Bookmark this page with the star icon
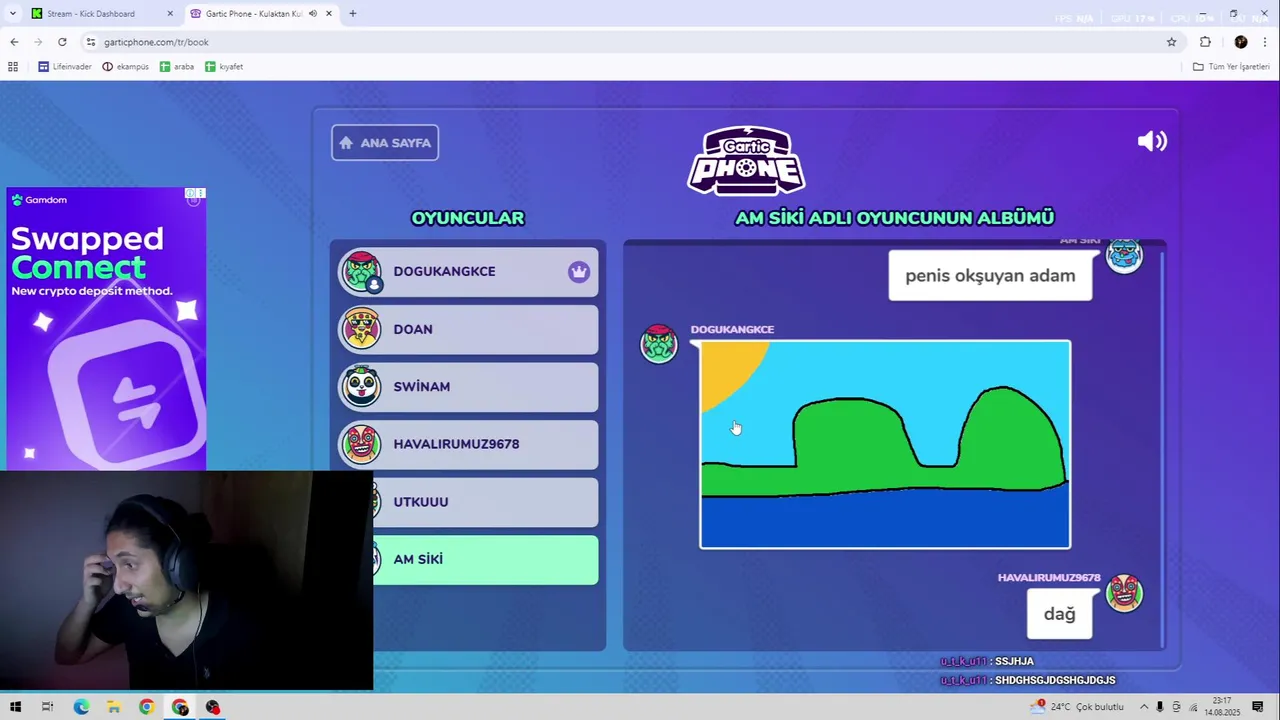Image resolution: width=1280 pixels, height=720 pixels. 1171,42
